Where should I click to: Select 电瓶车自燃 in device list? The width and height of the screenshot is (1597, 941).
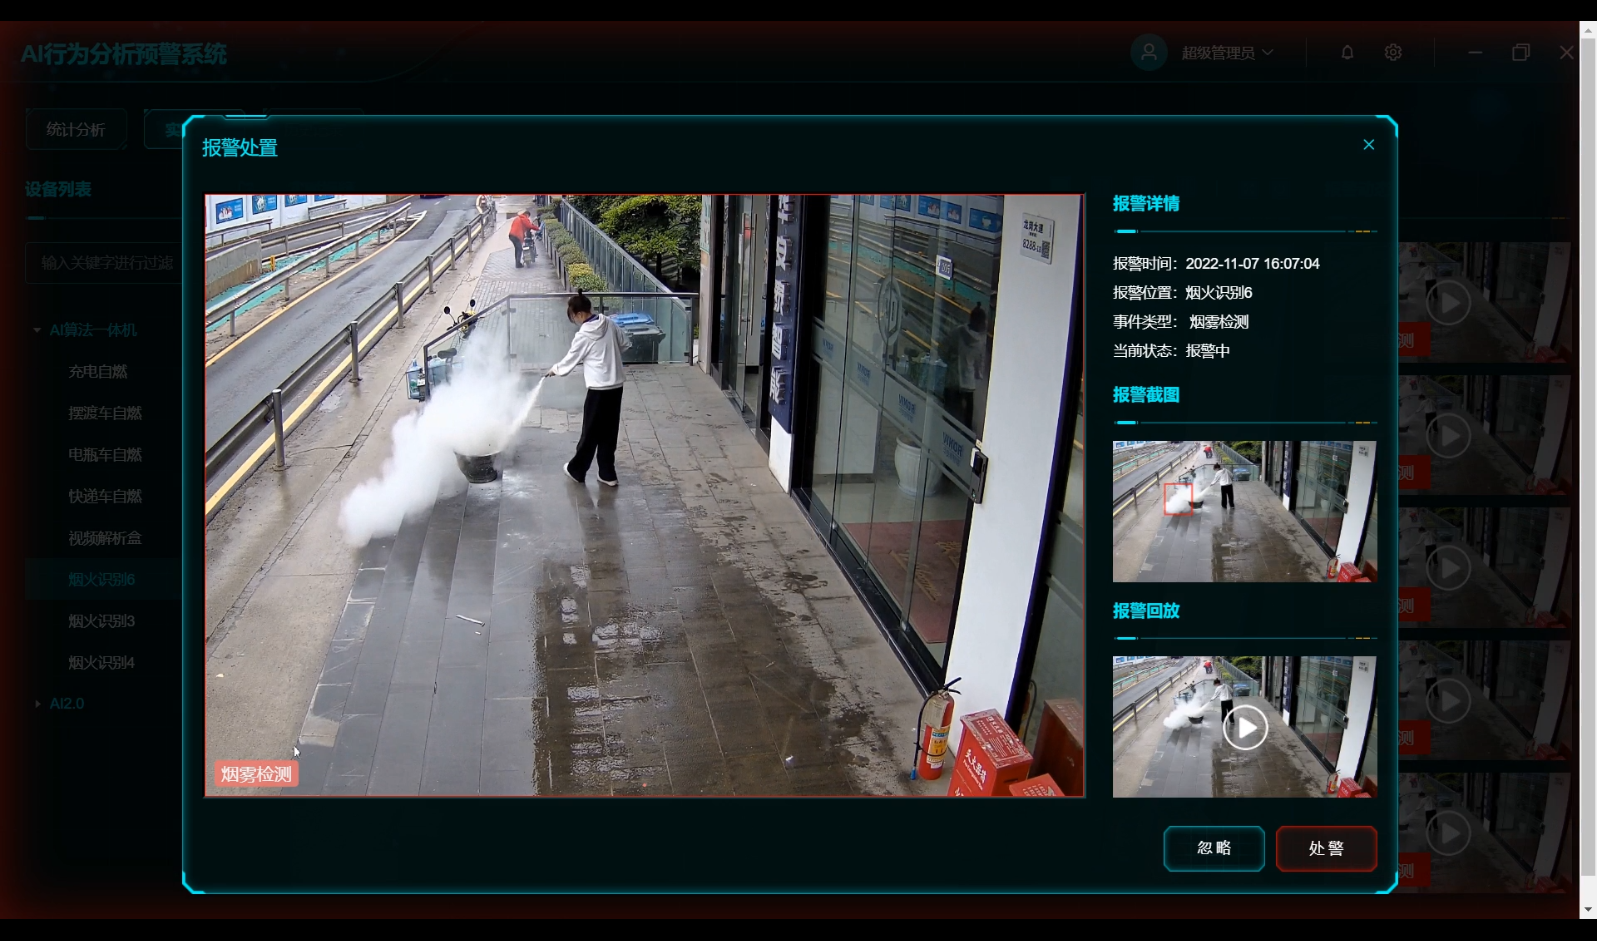[105, 455]
